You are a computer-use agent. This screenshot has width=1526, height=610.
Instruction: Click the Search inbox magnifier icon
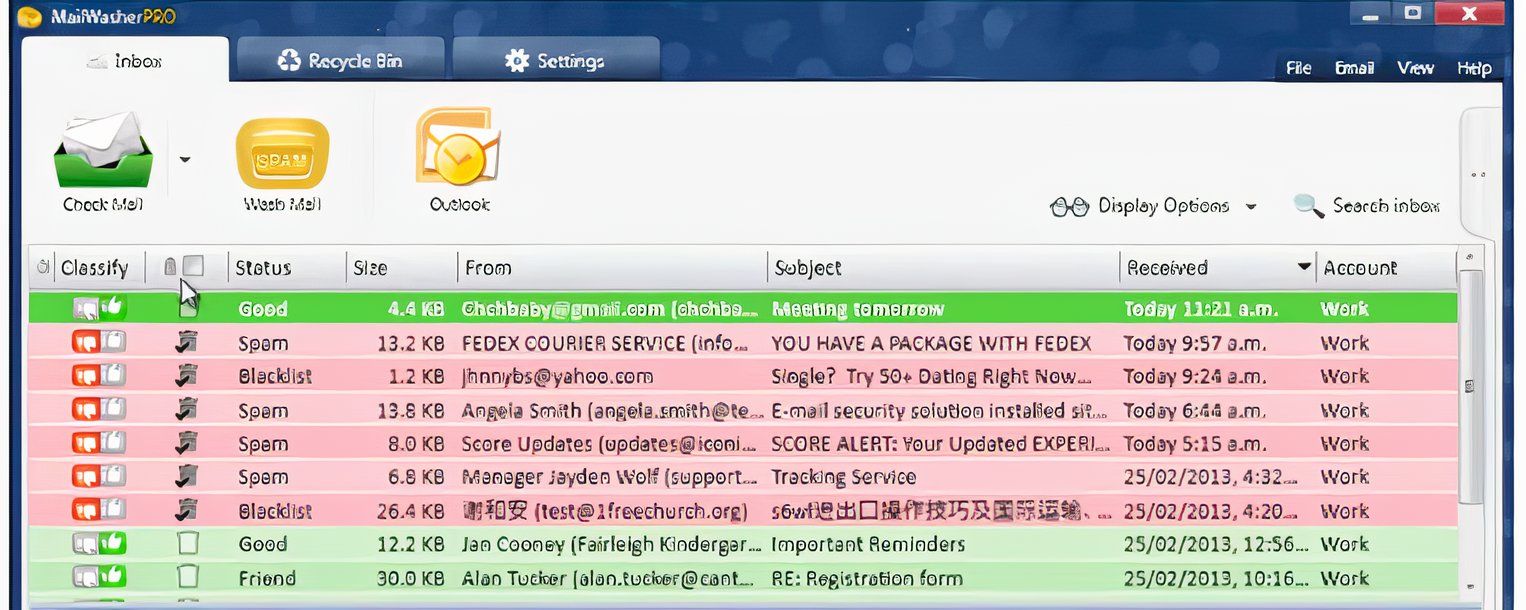1308,206
